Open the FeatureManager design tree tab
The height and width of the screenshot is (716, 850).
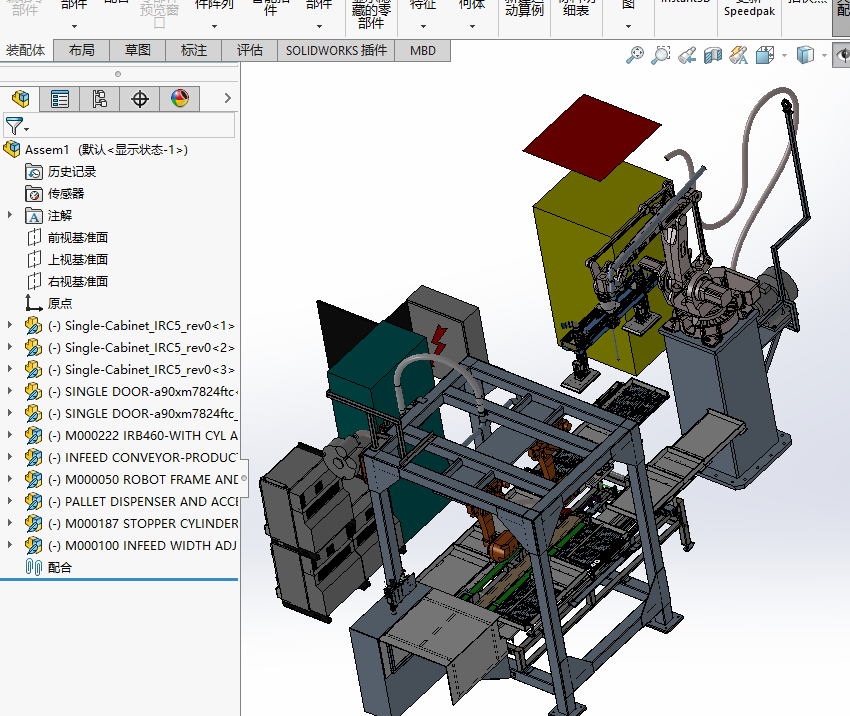[20, 98]
